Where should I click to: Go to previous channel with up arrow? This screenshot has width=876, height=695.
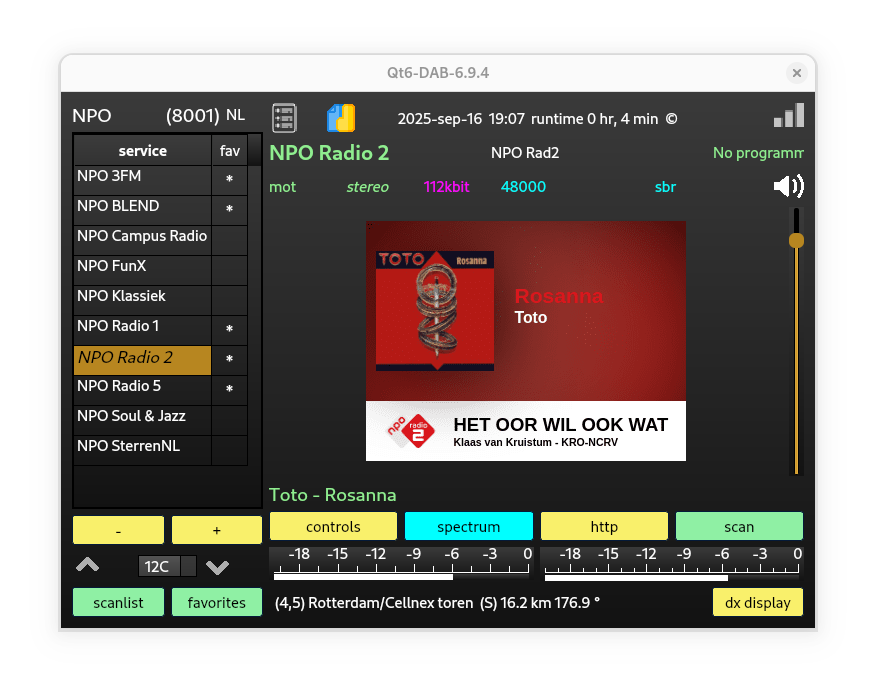coord(88,566)
